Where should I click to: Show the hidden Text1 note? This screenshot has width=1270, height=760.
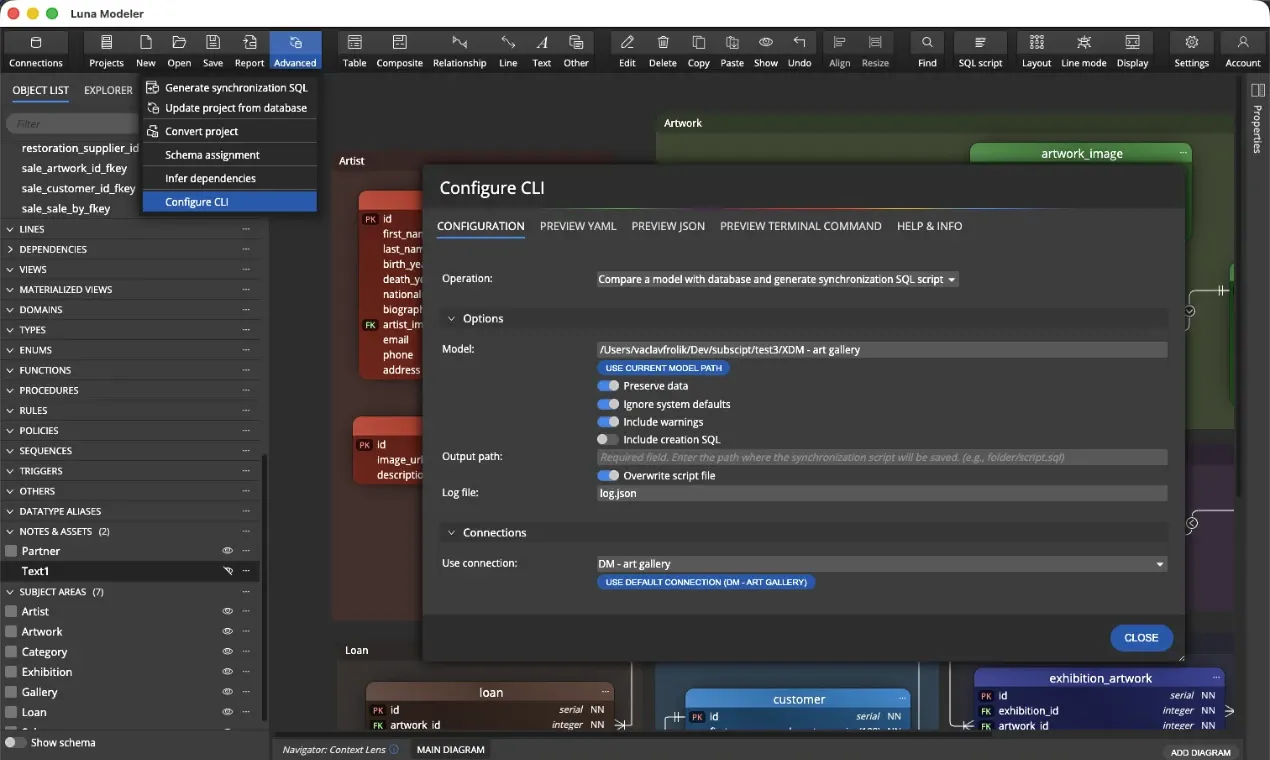point(227,571)
